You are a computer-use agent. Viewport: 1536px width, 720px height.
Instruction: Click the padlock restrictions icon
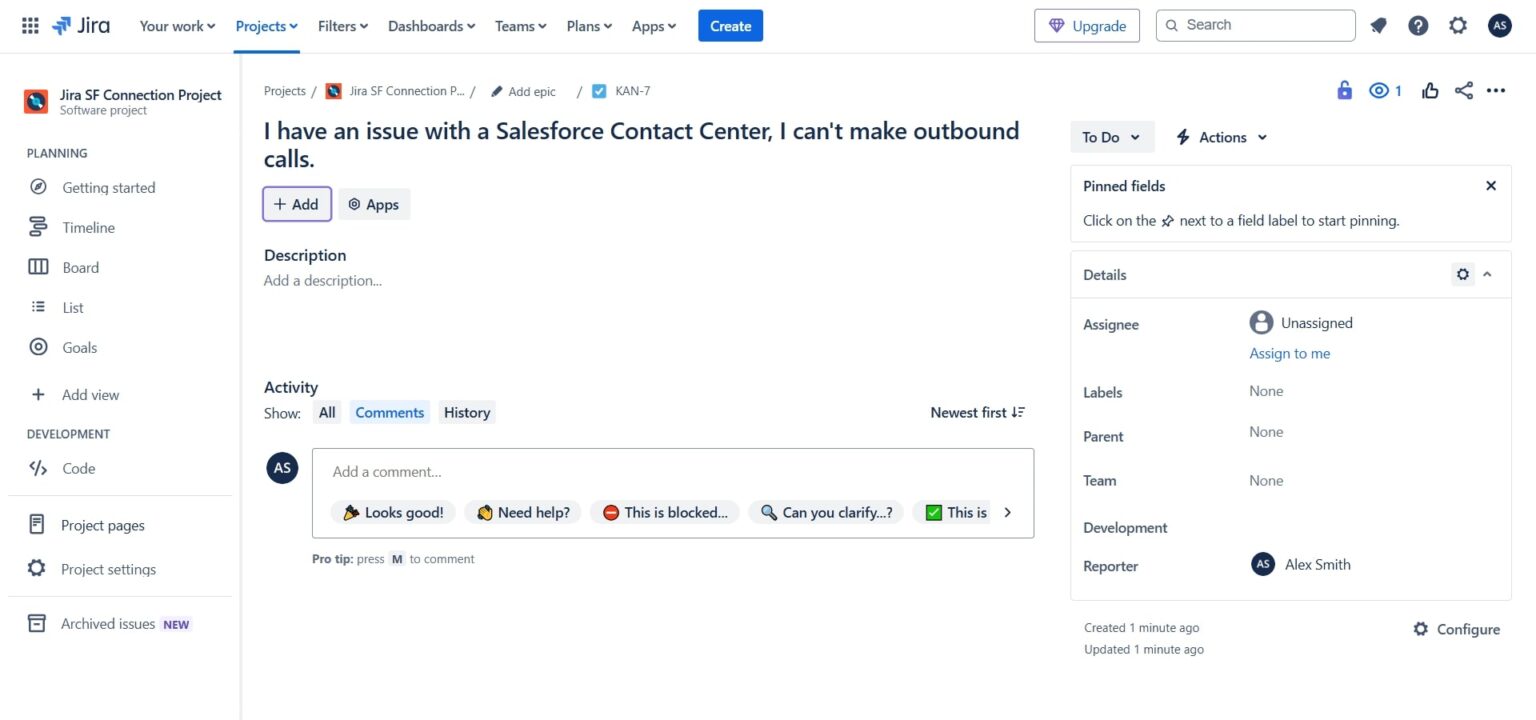tap(1344, 90)
